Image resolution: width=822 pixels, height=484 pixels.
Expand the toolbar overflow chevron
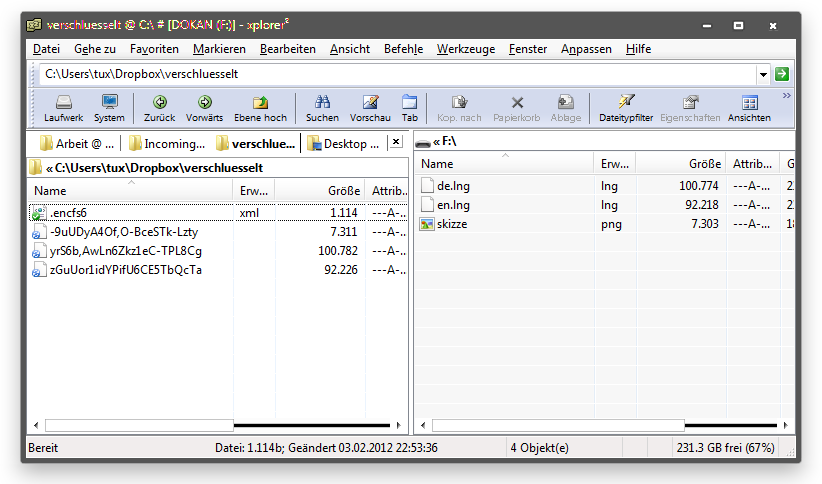click(x=786, y=96)
